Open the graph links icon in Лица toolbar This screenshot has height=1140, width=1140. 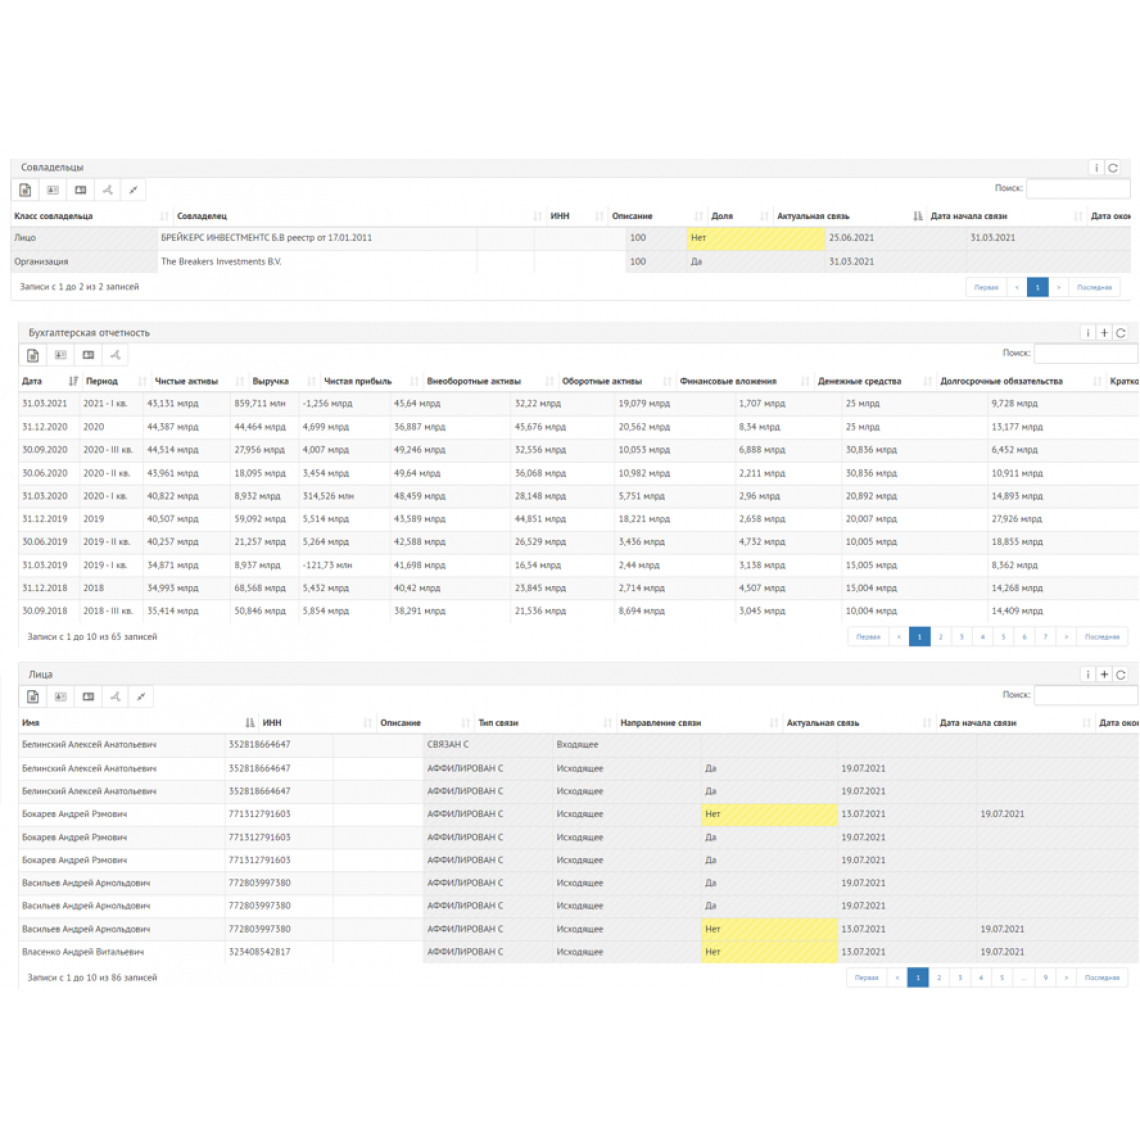pos(115,697)
